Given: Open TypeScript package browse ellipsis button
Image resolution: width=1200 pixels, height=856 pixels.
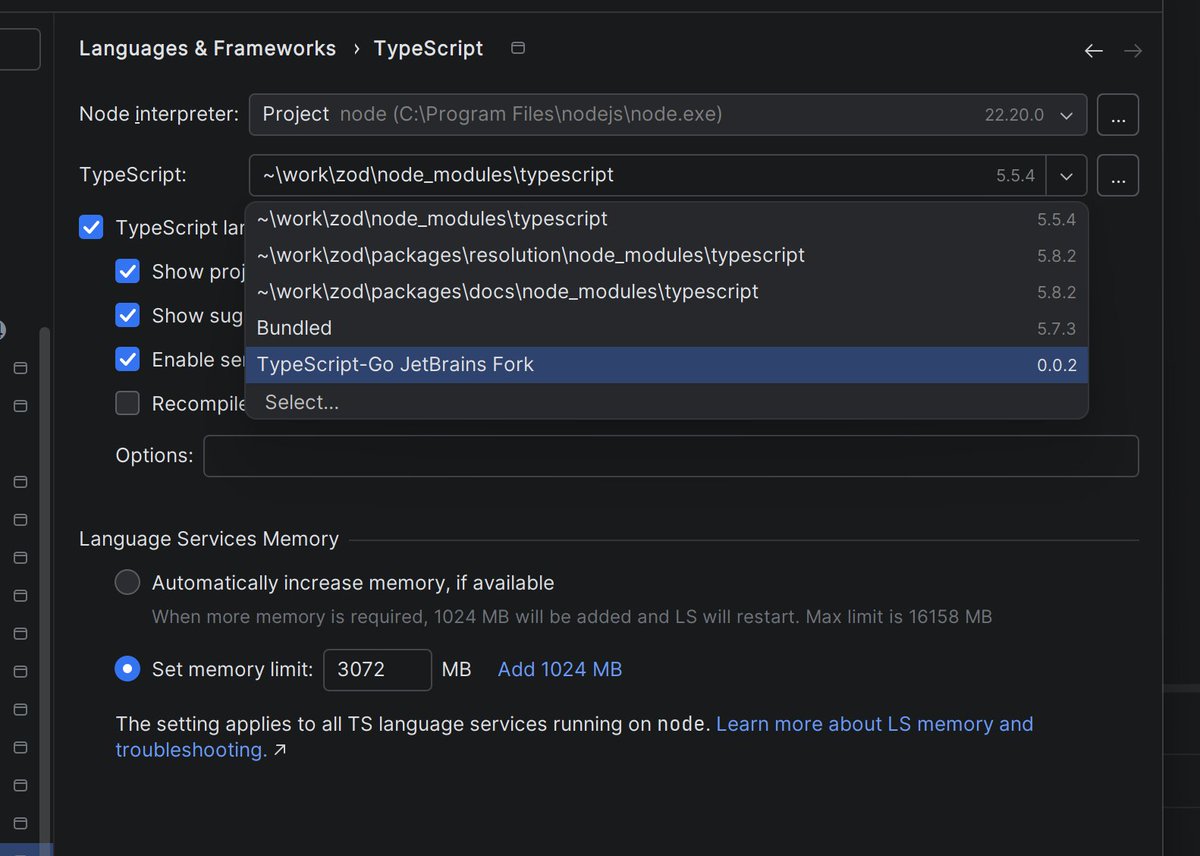Looking at the screenshot, I should coord(1118,176).
